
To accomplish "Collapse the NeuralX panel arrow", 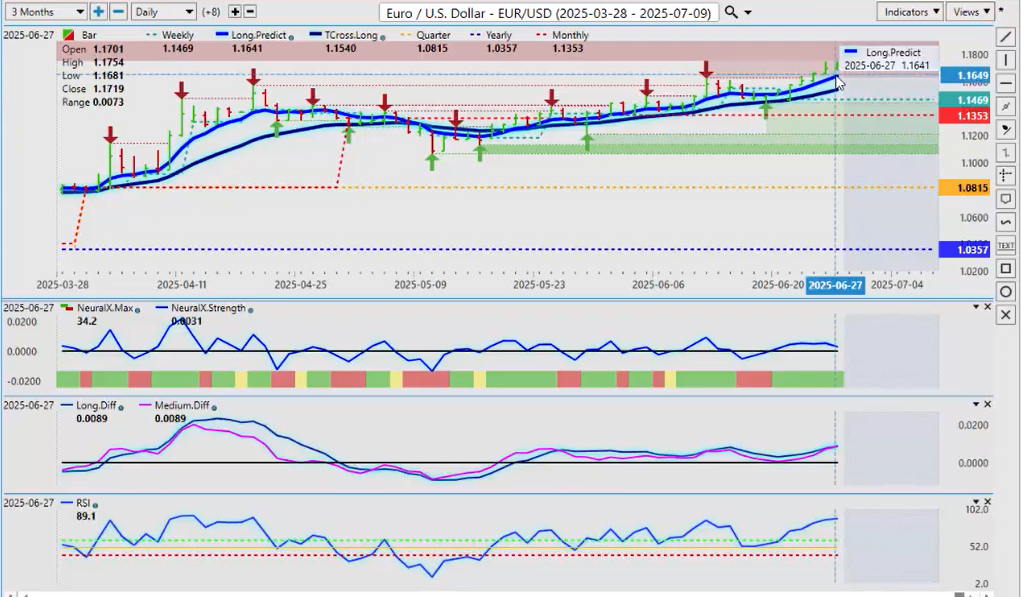I will pyautogui.click(x=976, y=306).
